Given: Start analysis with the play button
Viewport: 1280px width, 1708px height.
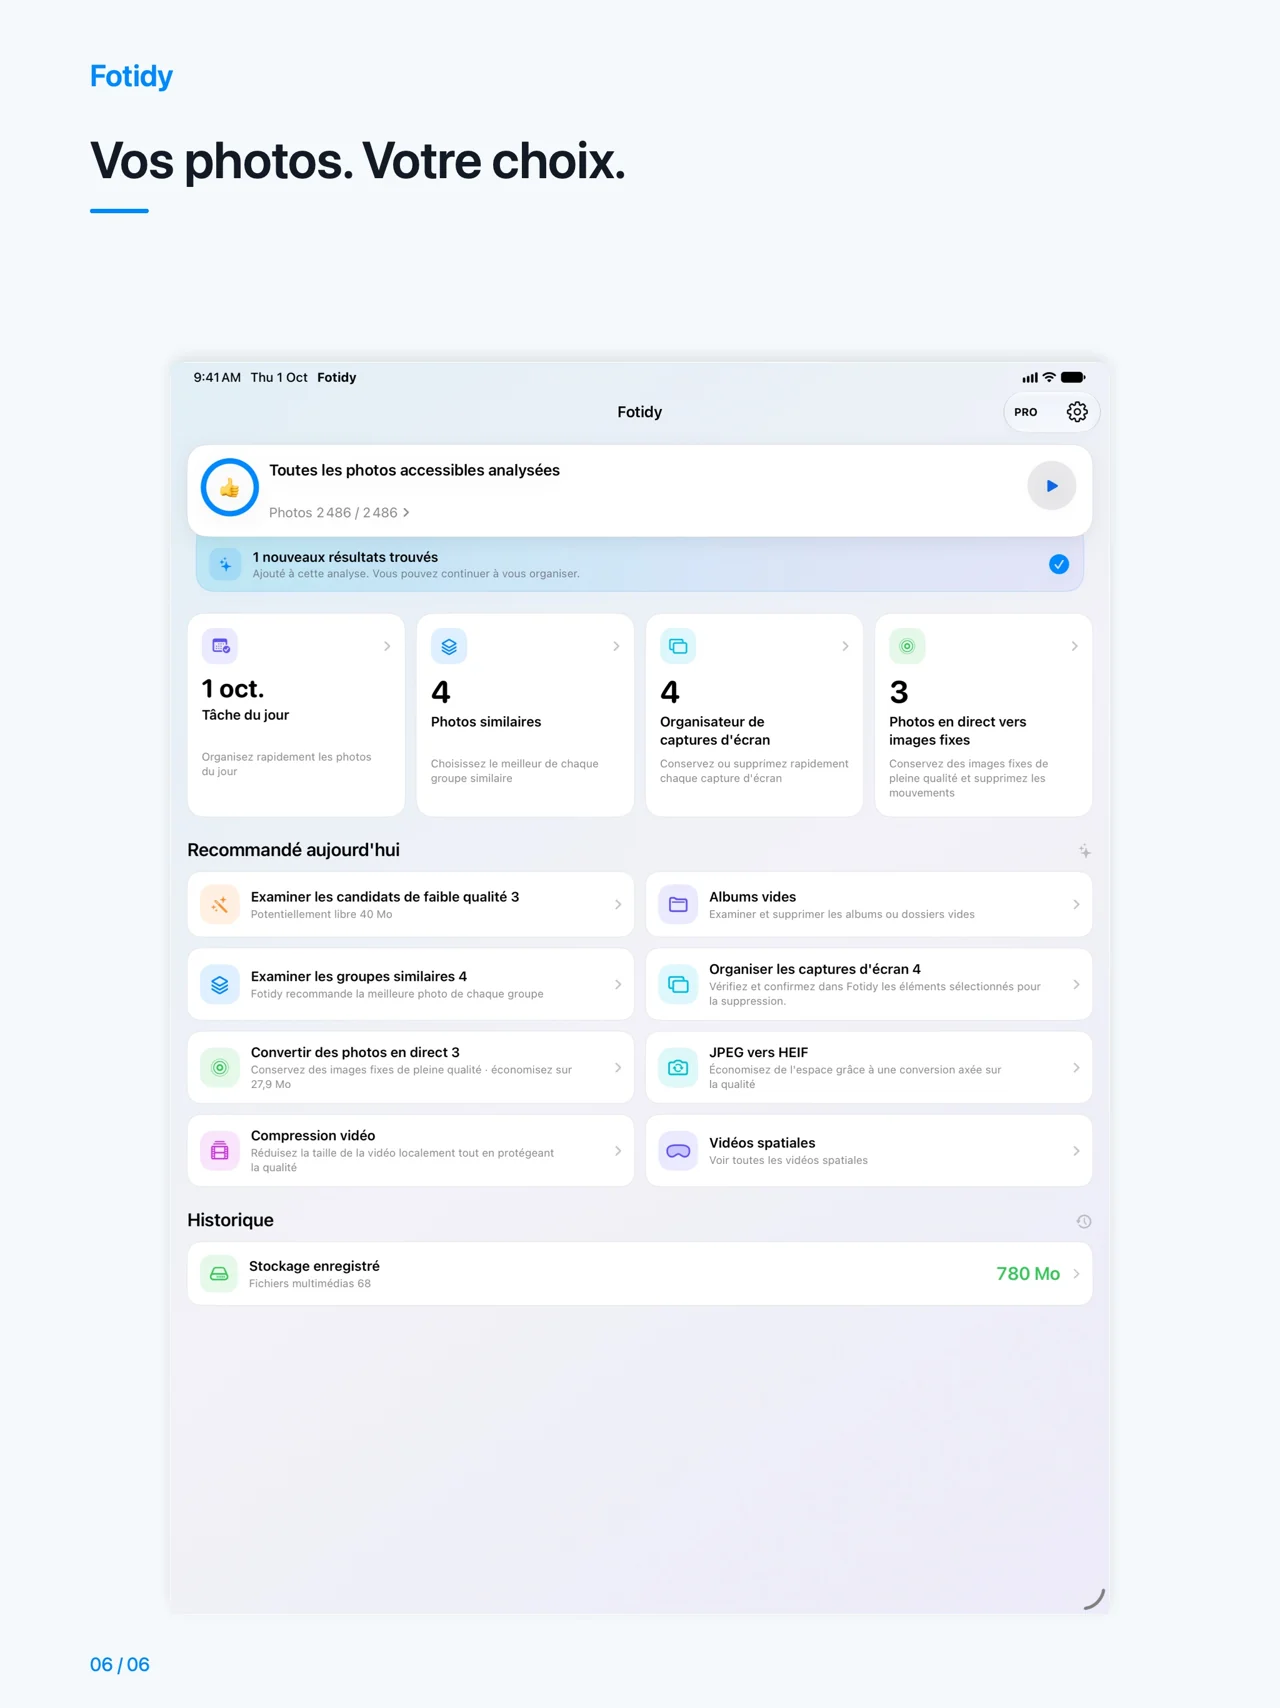Looking at the screenshot, I should point(1051,486).
